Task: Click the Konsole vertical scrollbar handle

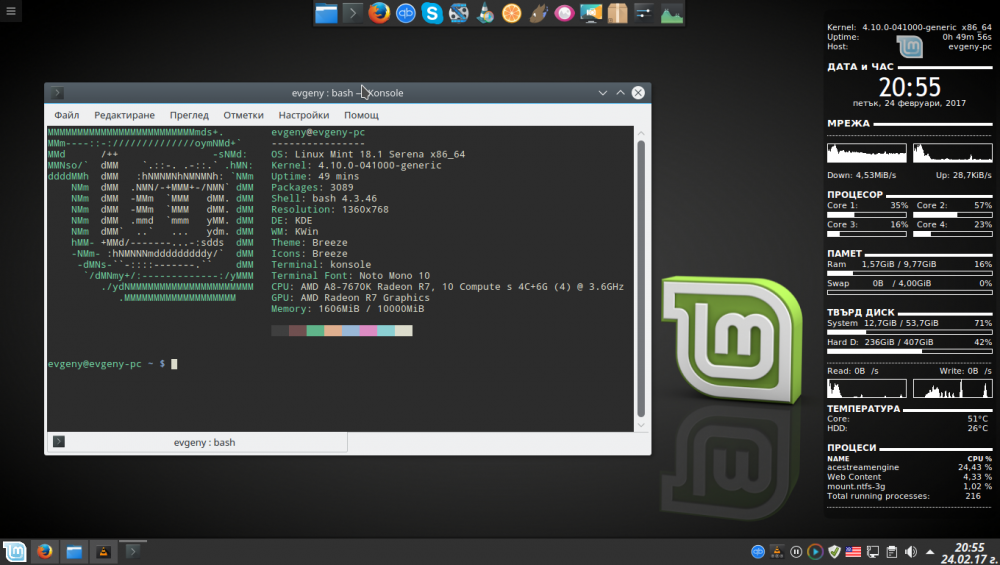Action: click(x=641, y=279)
